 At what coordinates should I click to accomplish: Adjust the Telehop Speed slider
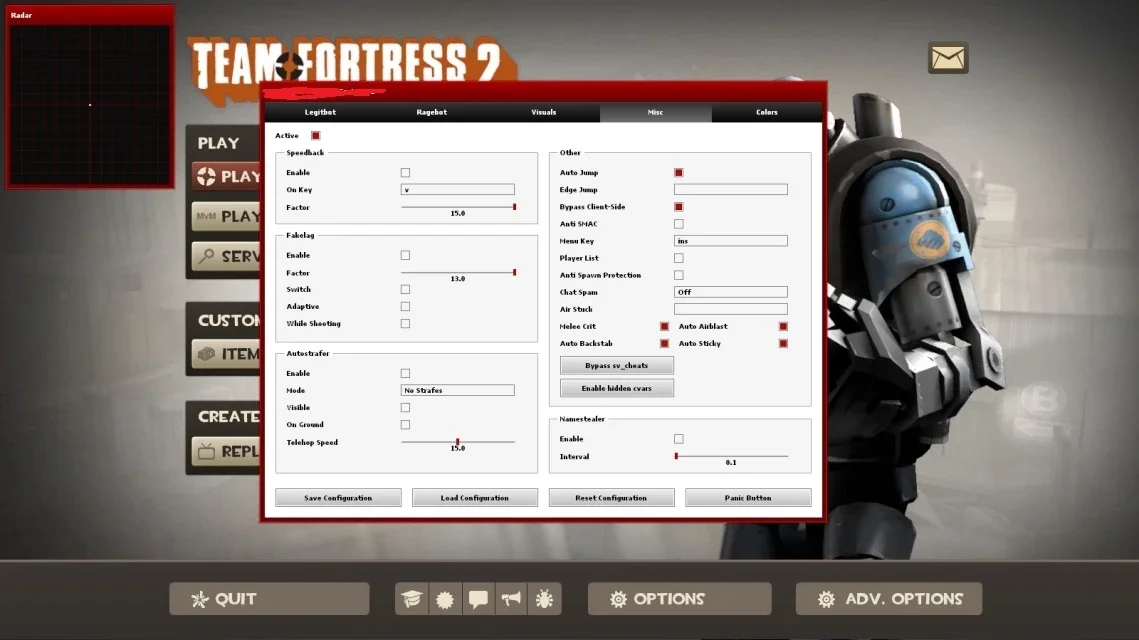[x=458, y=442]
